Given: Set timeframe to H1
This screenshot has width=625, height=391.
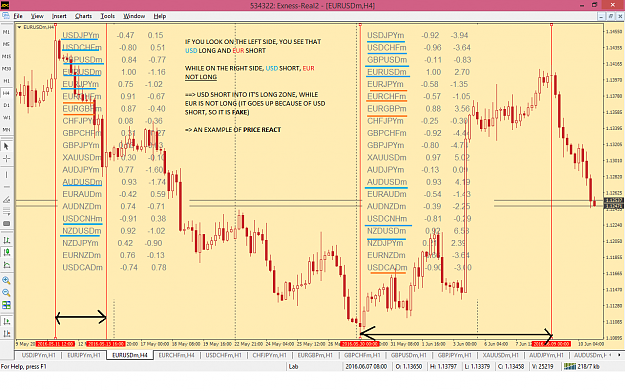Looking at the screenshot, I should (x=6, y=81).
